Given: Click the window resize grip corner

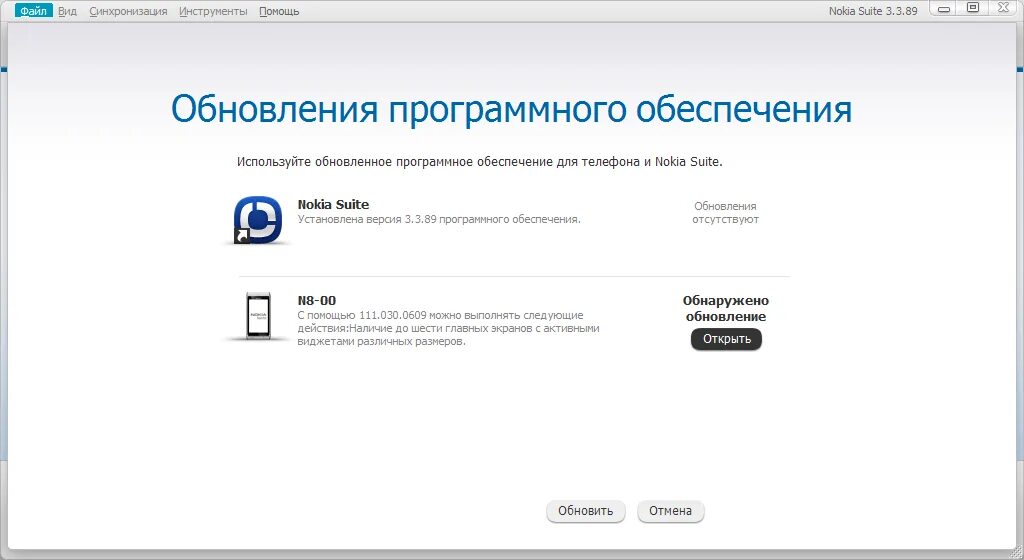Looking at the screenshot, I should (1016, 552).
